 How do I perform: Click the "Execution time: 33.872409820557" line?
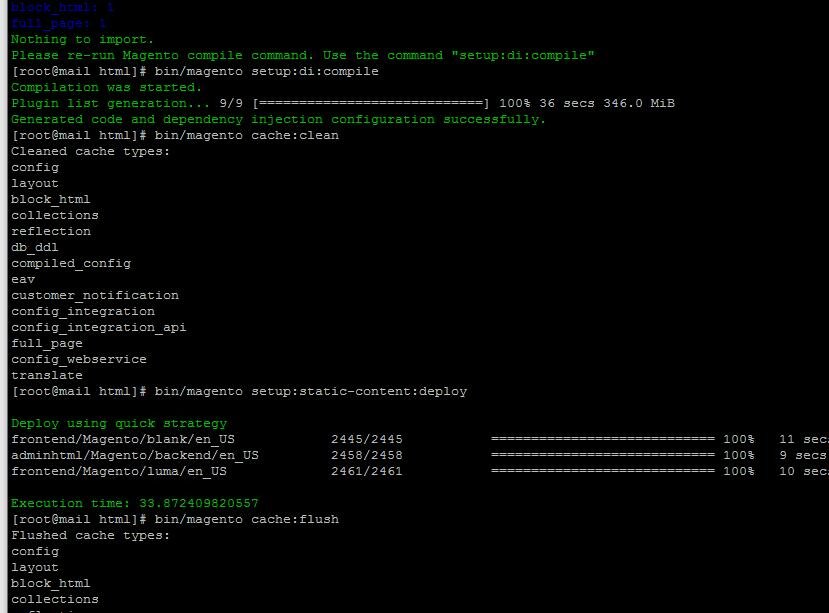point(134,503)
